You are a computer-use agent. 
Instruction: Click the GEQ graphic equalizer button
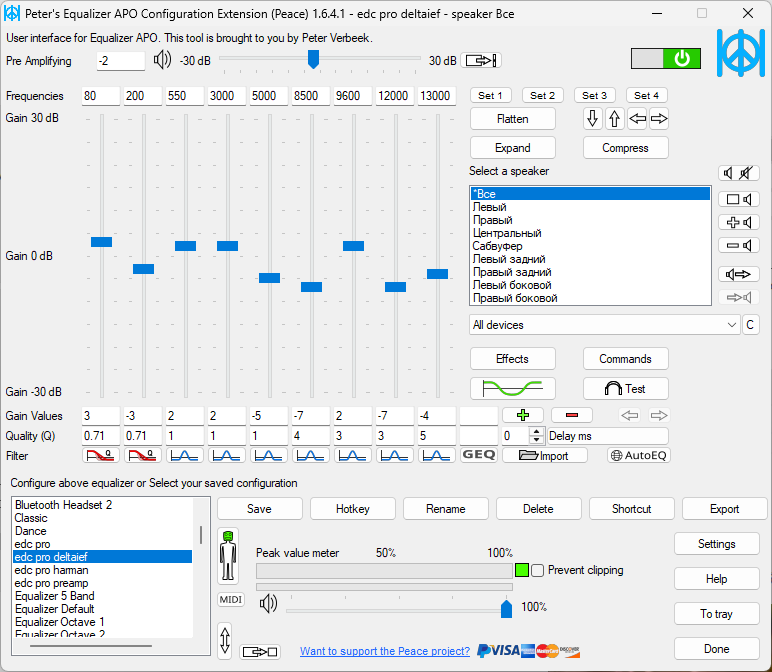[x=479, y=455]
